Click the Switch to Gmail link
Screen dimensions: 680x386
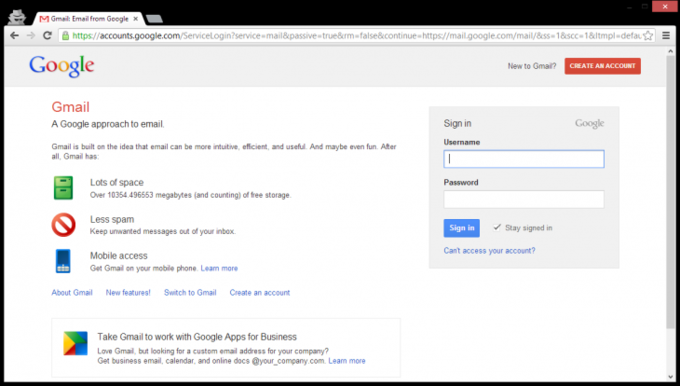click(190, 292)
